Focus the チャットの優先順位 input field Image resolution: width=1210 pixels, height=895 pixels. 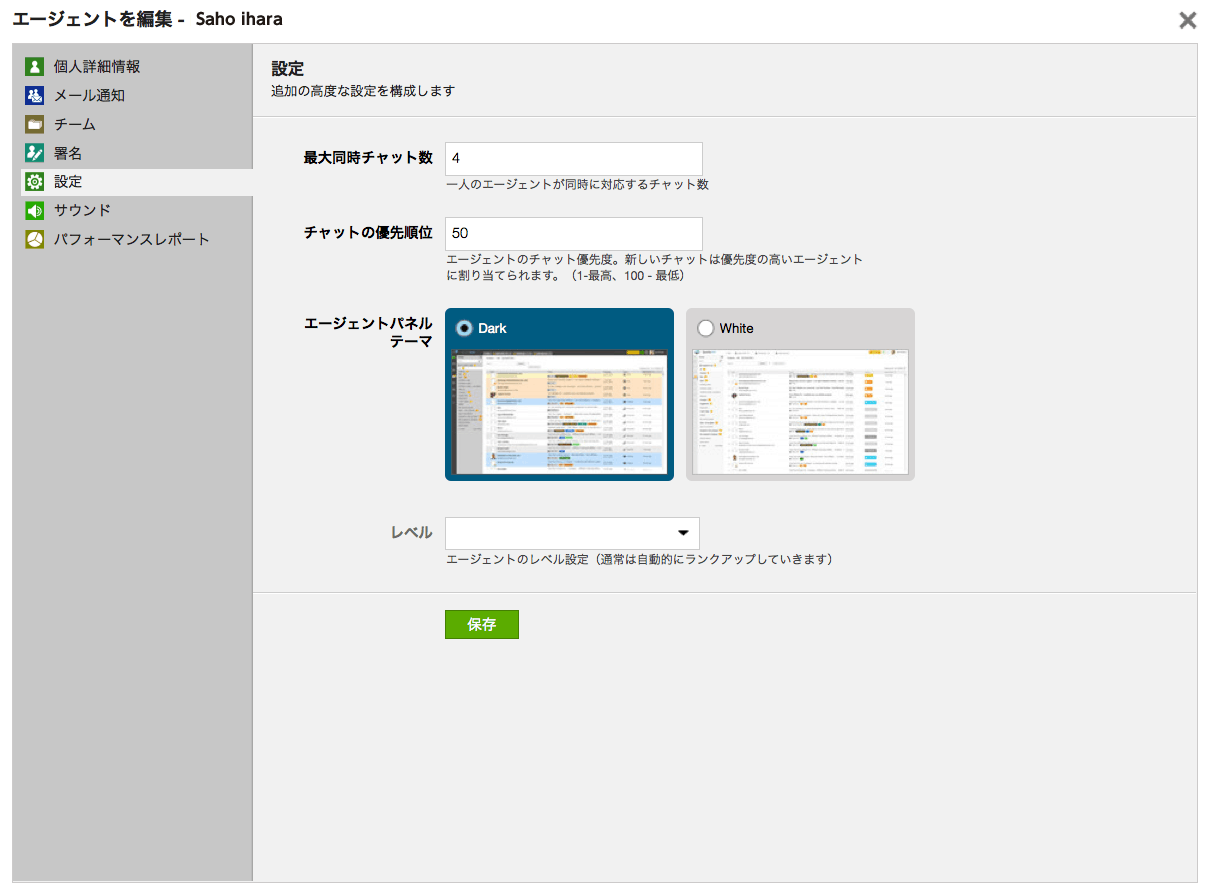[x=573, y=234]
